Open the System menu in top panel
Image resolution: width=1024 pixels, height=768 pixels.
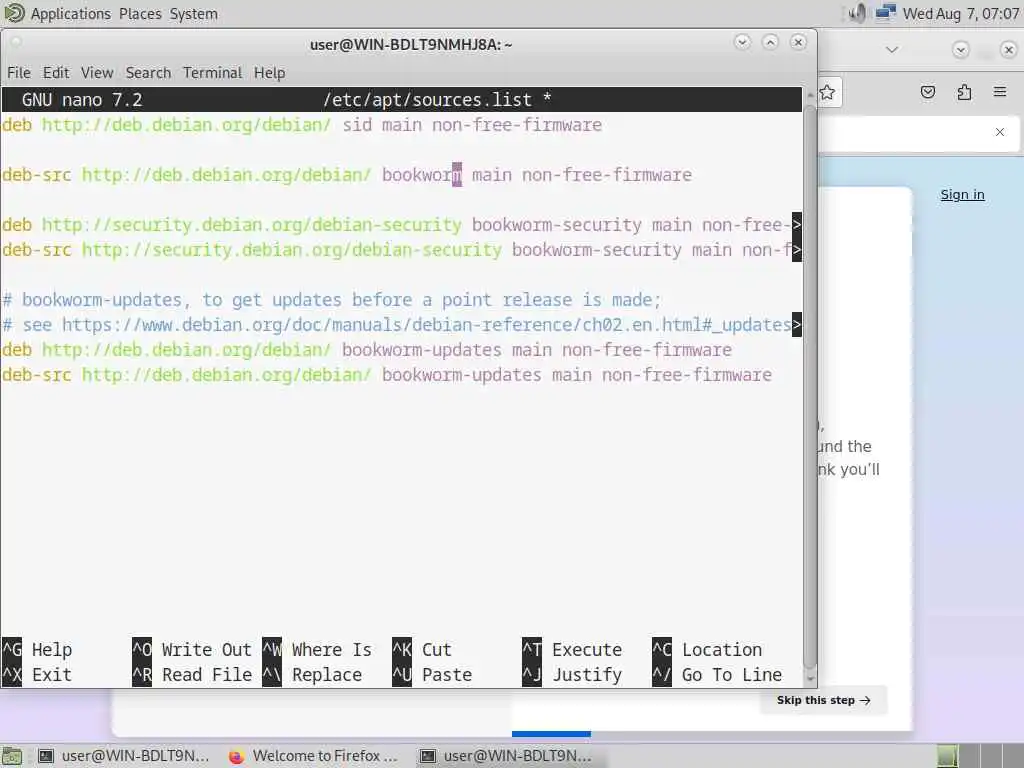[194, 14]
